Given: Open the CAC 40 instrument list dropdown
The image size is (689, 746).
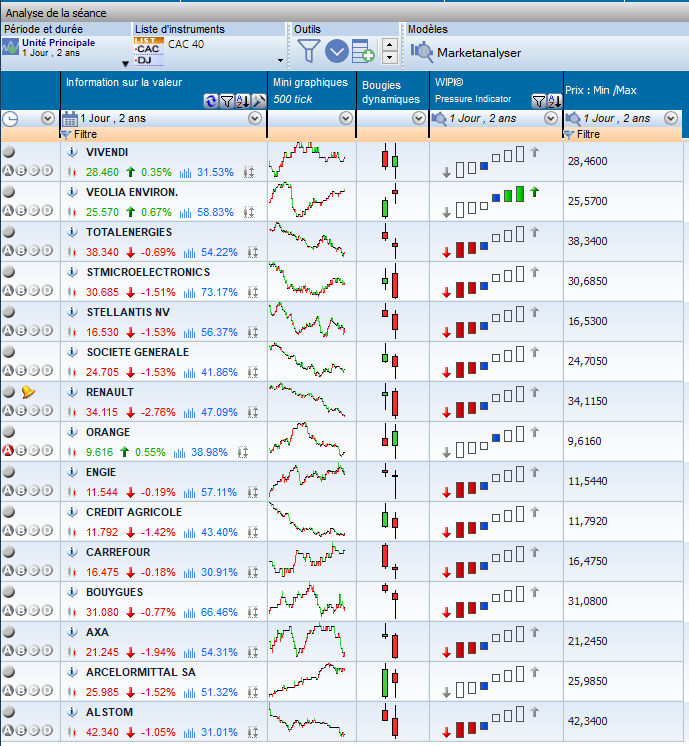Looking at the screenshot, I should [x=280, y=60].
